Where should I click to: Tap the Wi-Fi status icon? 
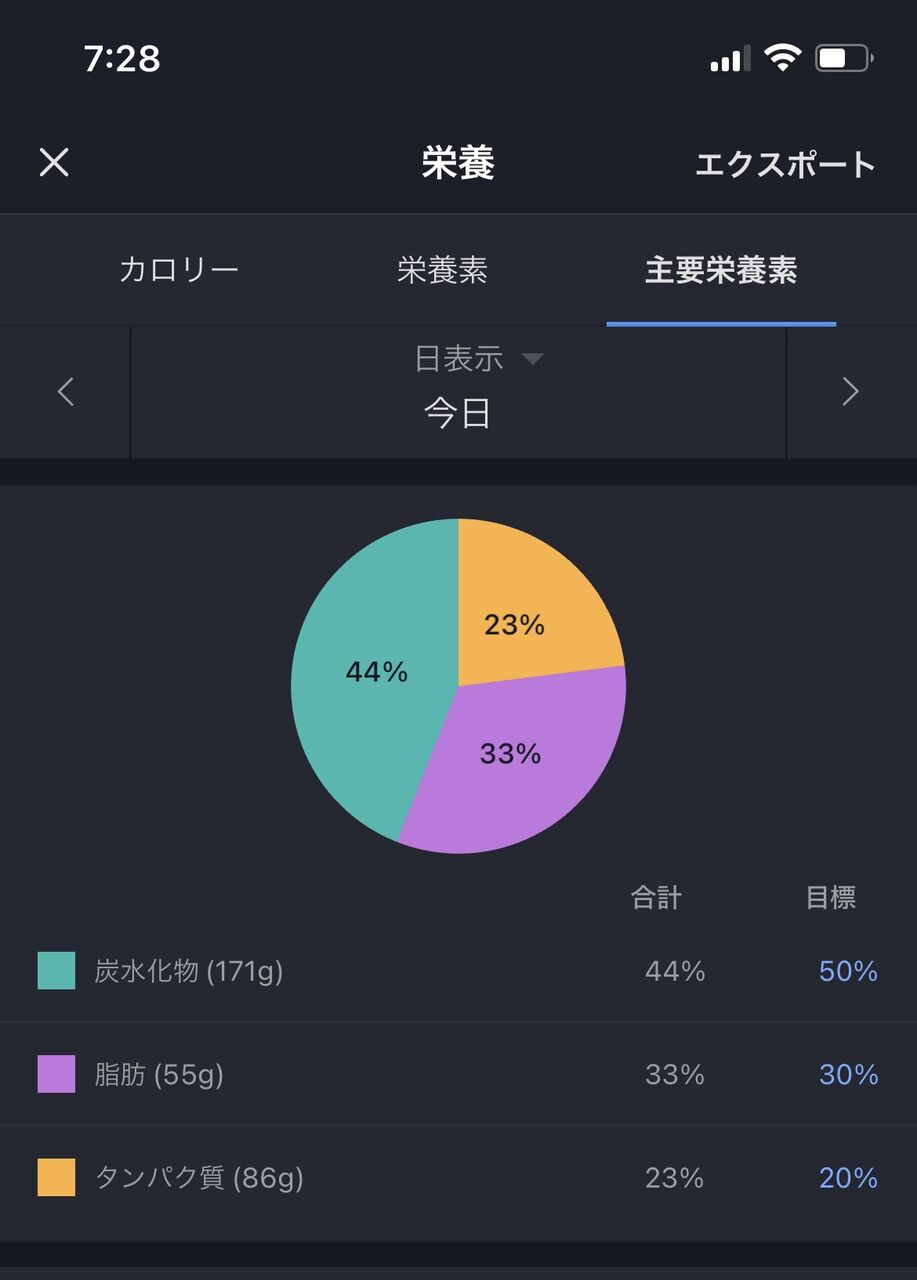tap(782, 58)
